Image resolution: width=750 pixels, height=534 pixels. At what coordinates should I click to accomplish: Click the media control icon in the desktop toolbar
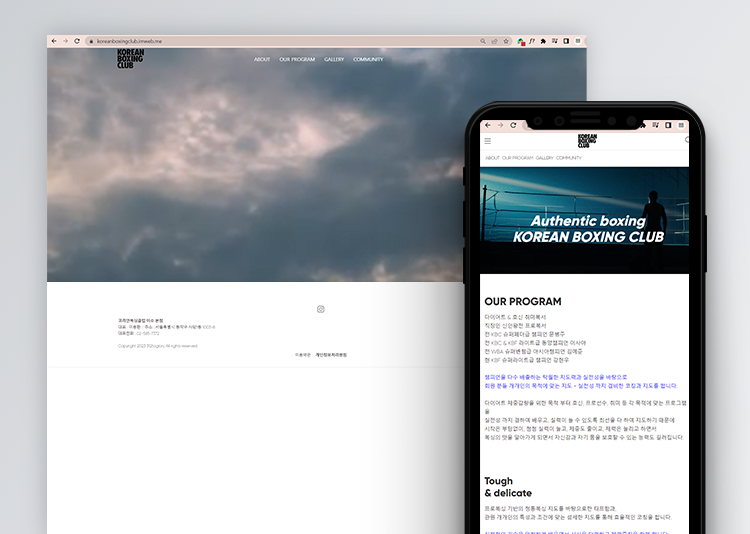point(555,41)
